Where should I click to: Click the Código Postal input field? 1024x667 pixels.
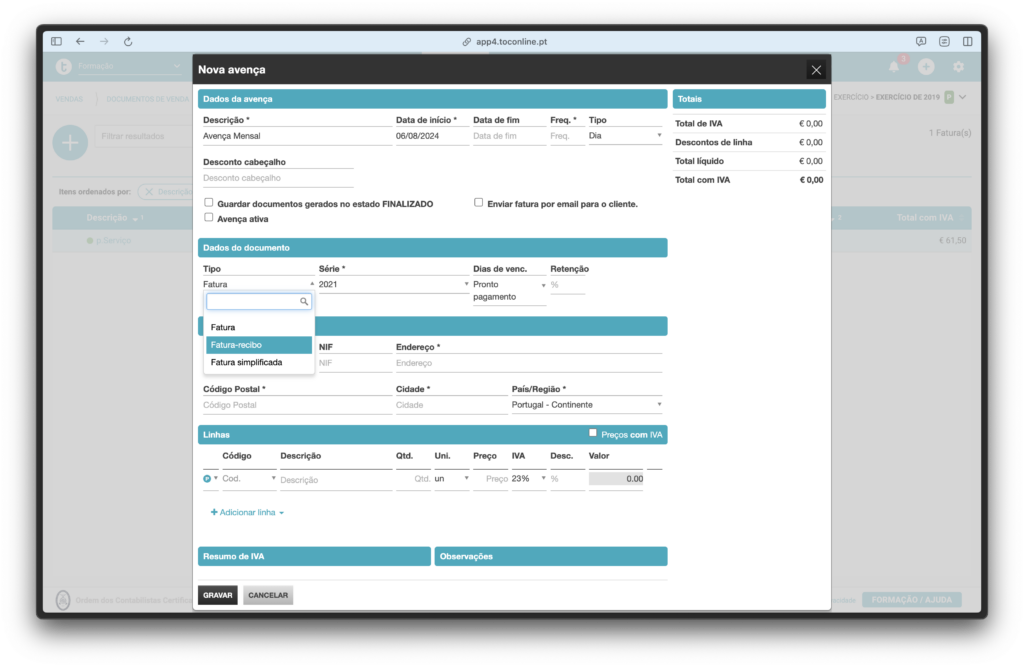(297, 405)
